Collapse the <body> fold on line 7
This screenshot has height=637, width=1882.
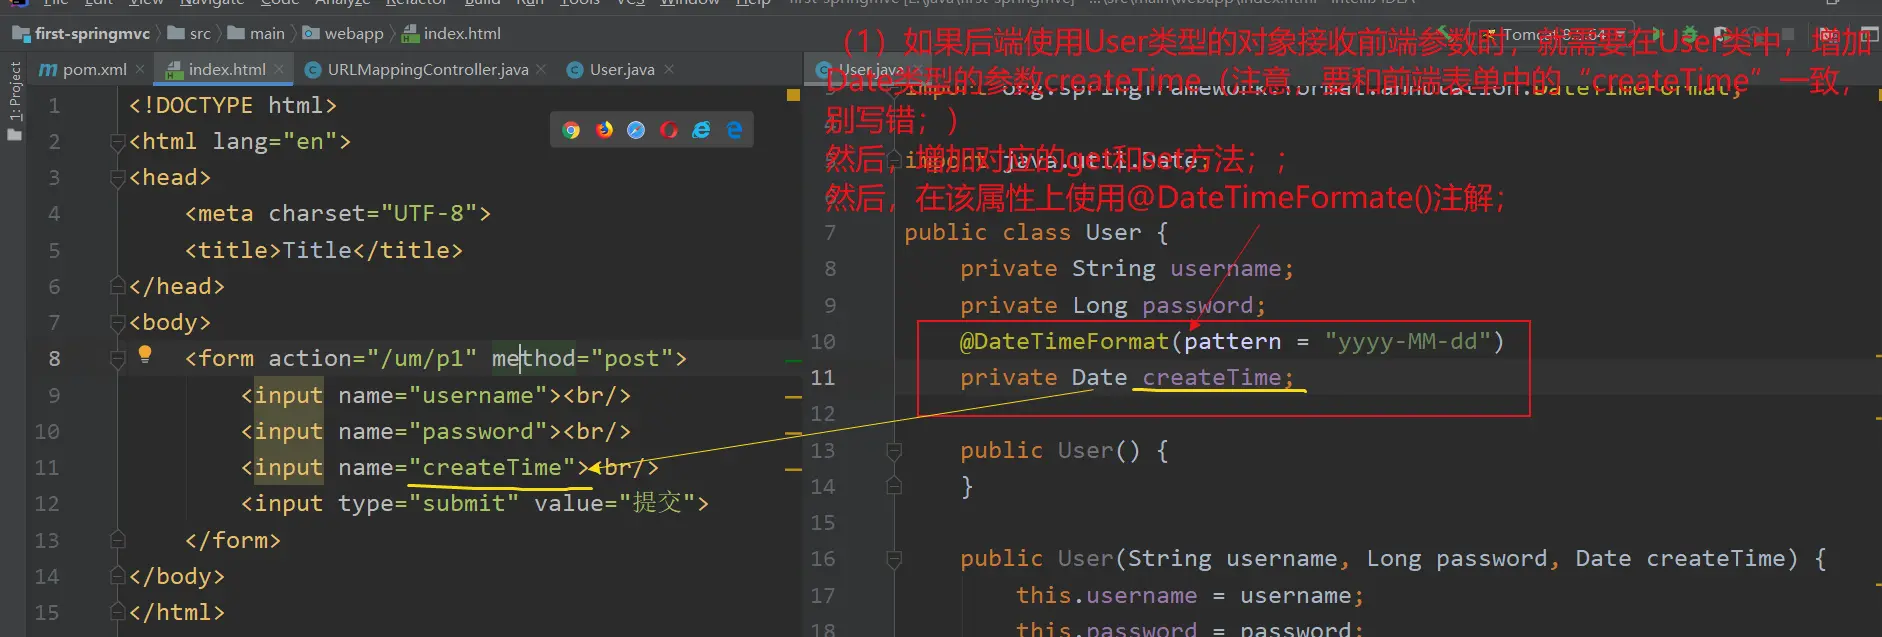point(117,323)
